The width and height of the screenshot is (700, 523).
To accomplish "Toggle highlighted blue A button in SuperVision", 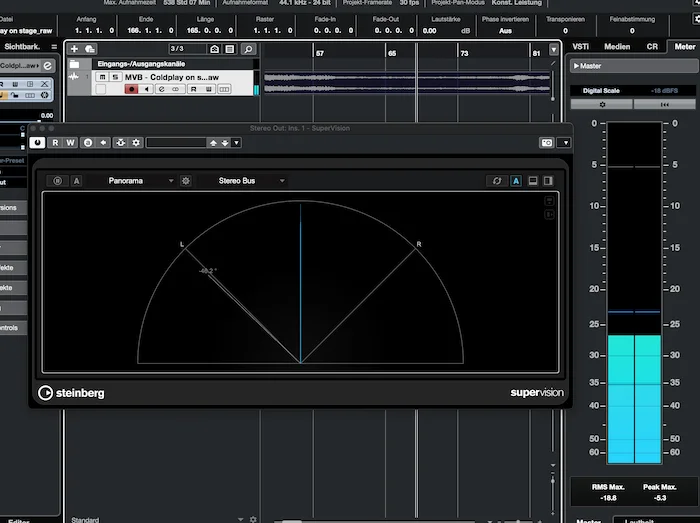I will point(516,181).
